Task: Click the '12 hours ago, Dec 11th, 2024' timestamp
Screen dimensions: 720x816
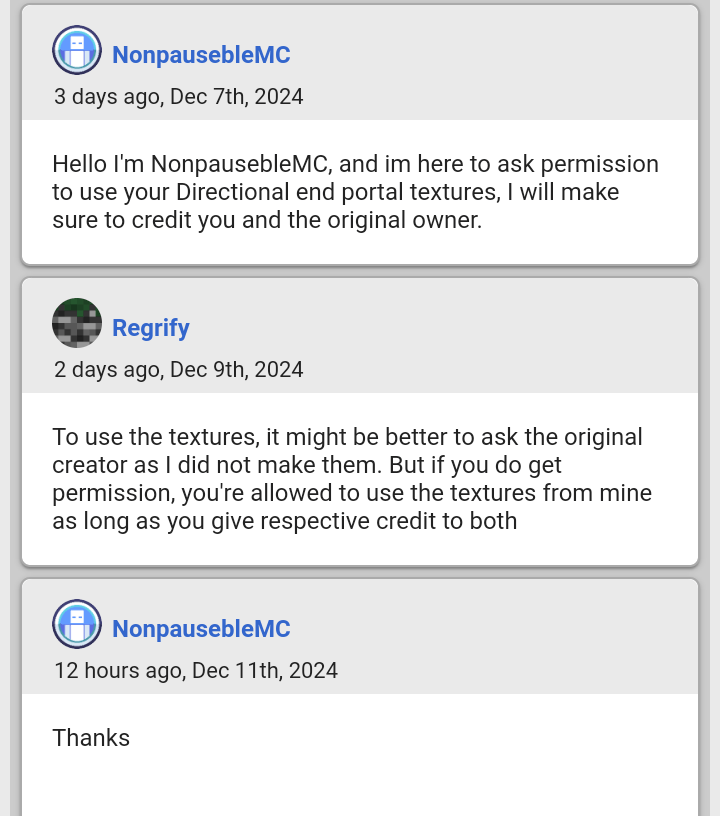Action: (196, 670)
